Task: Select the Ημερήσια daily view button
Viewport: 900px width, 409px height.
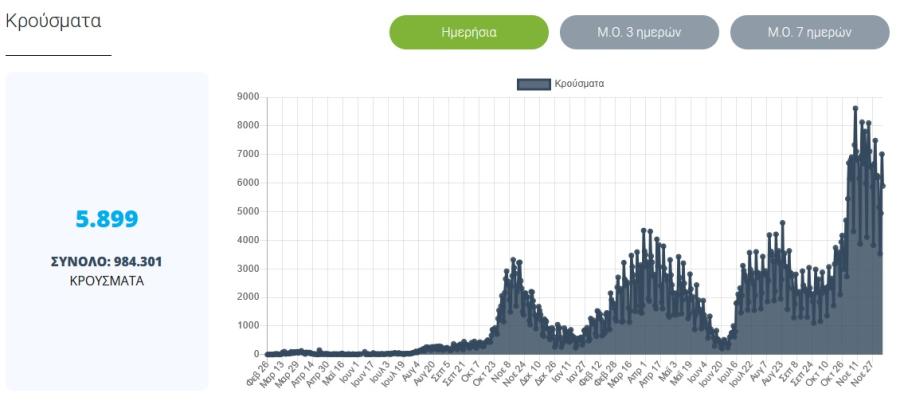Action: pyautogui.click(x=469, y=32)
